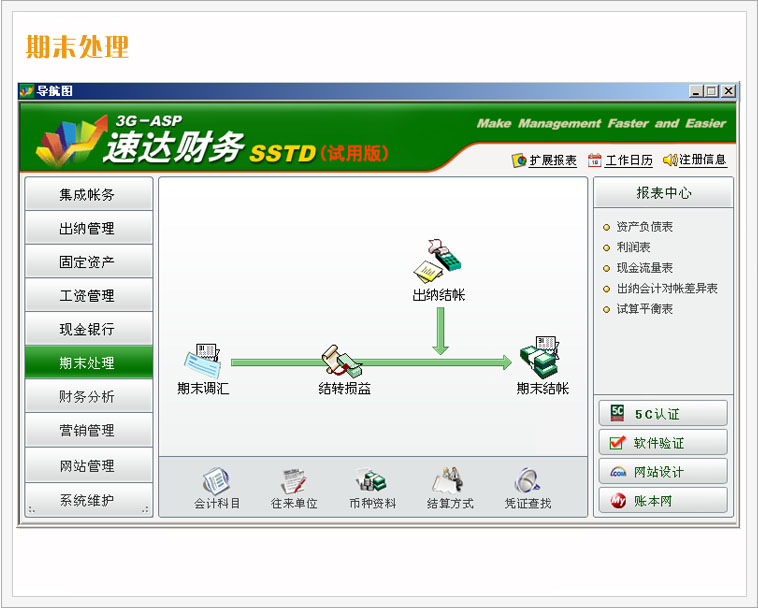
Task: Click the 注册信息 link text
Action: click(703, 160)
